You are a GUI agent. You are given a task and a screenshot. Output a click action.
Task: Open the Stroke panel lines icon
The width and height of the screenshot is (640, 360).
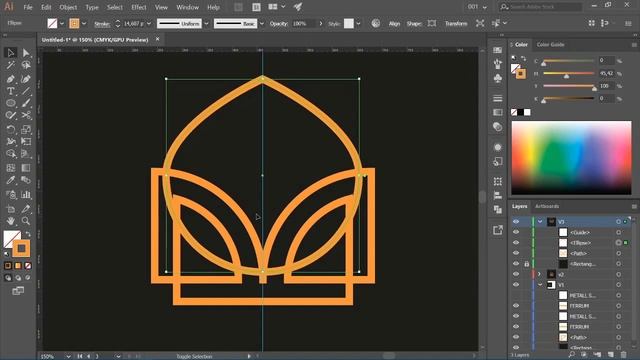498,98
